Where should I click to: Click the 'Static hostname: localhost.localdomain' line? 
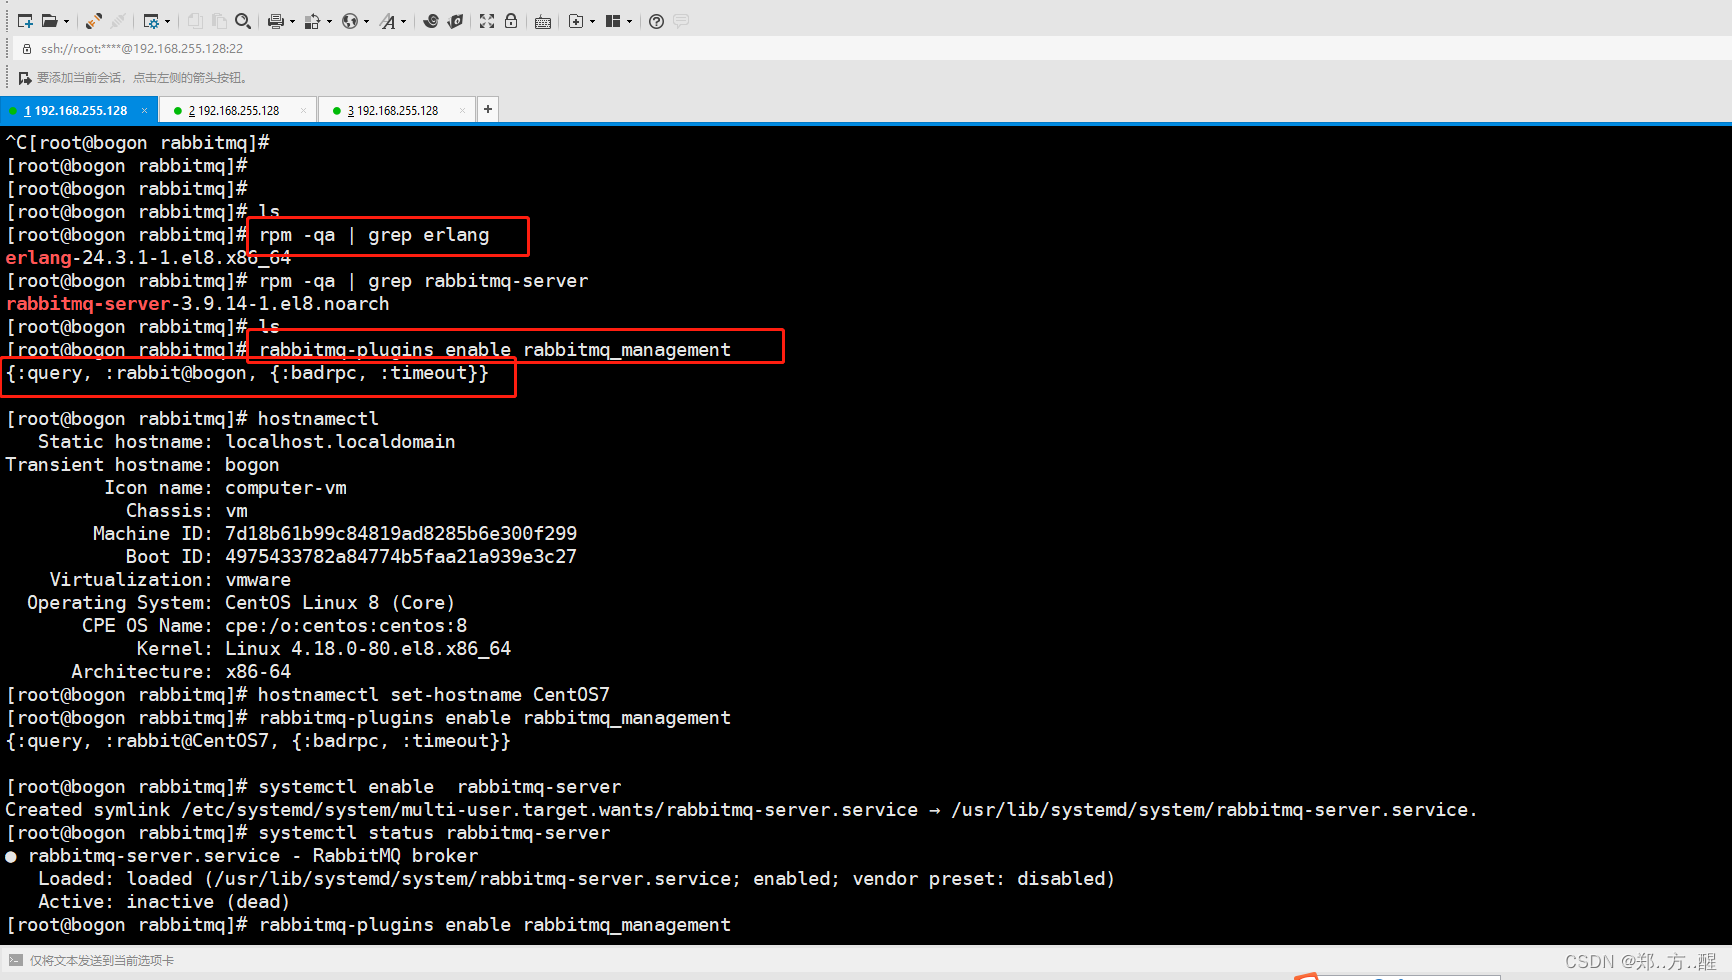246,442
